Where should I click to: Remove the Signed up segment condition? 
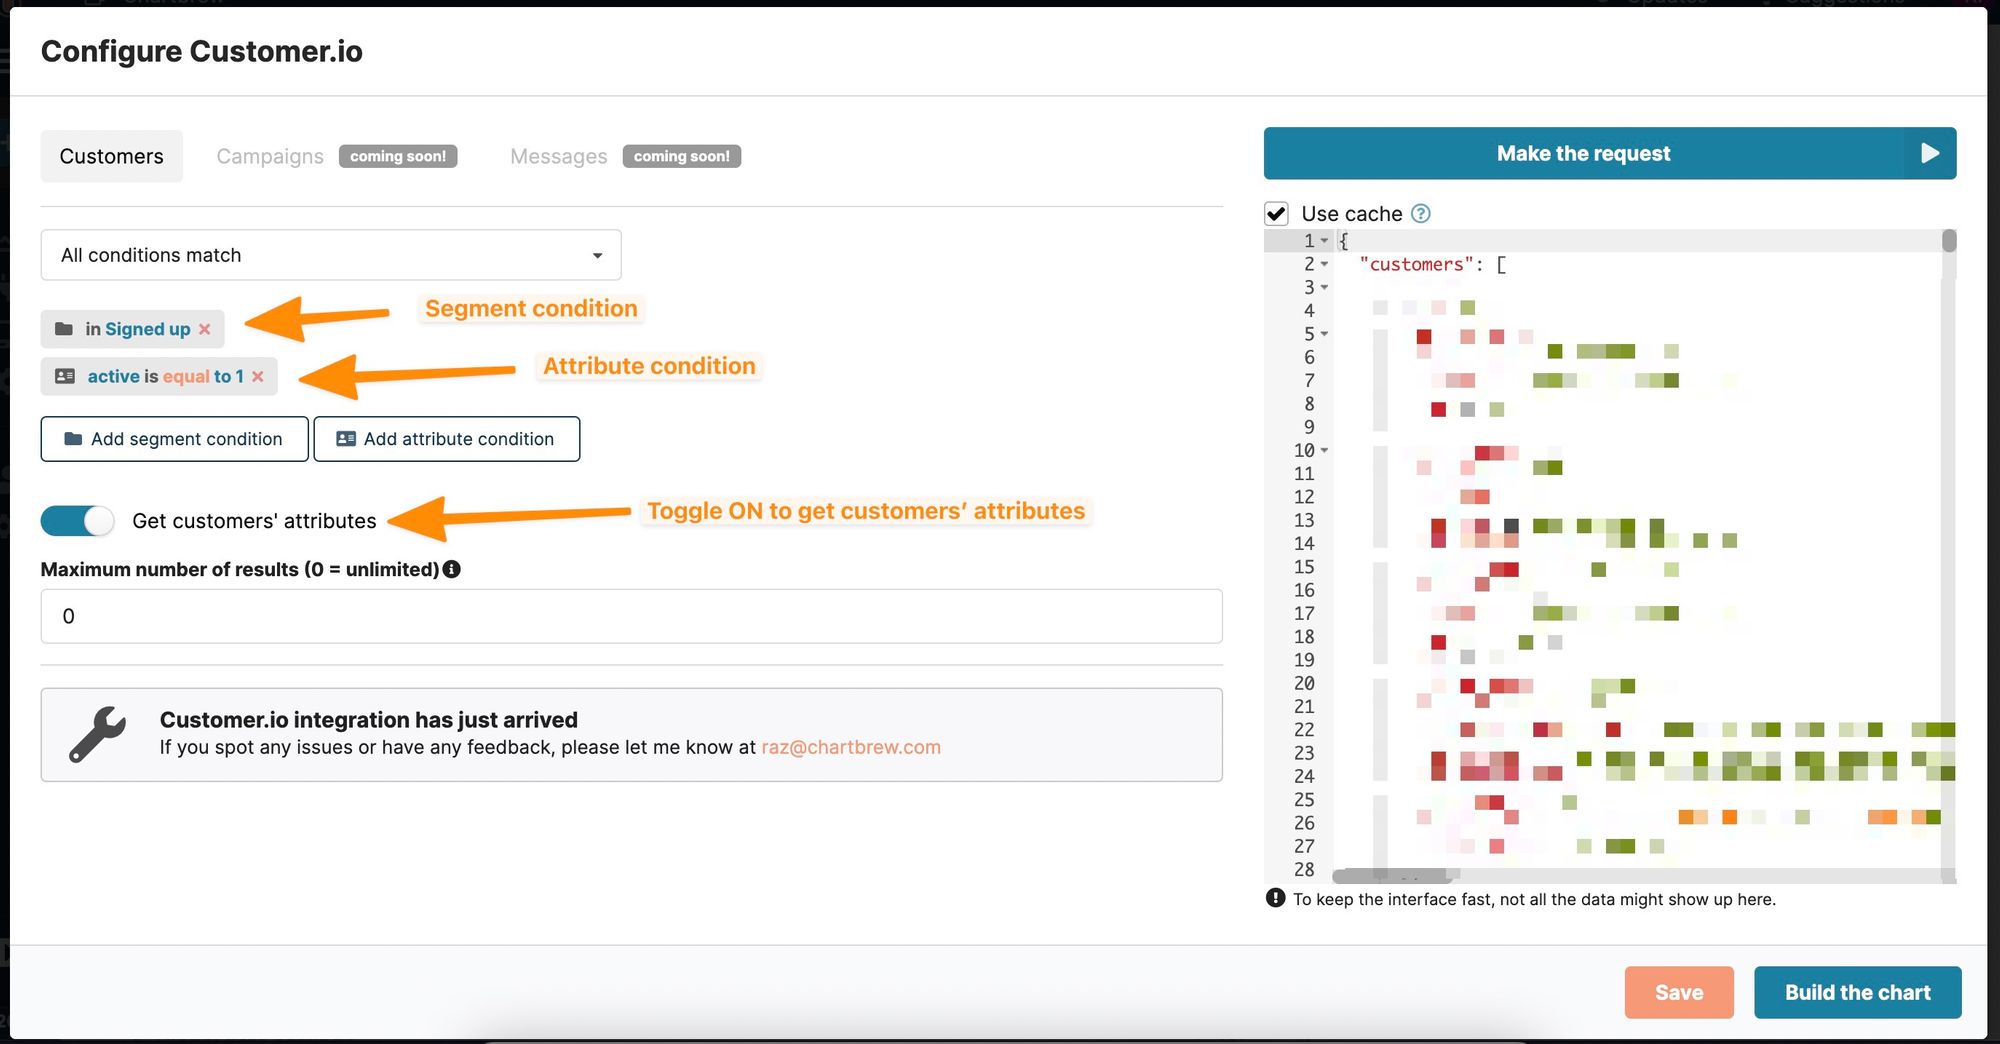tap(204, 328)
